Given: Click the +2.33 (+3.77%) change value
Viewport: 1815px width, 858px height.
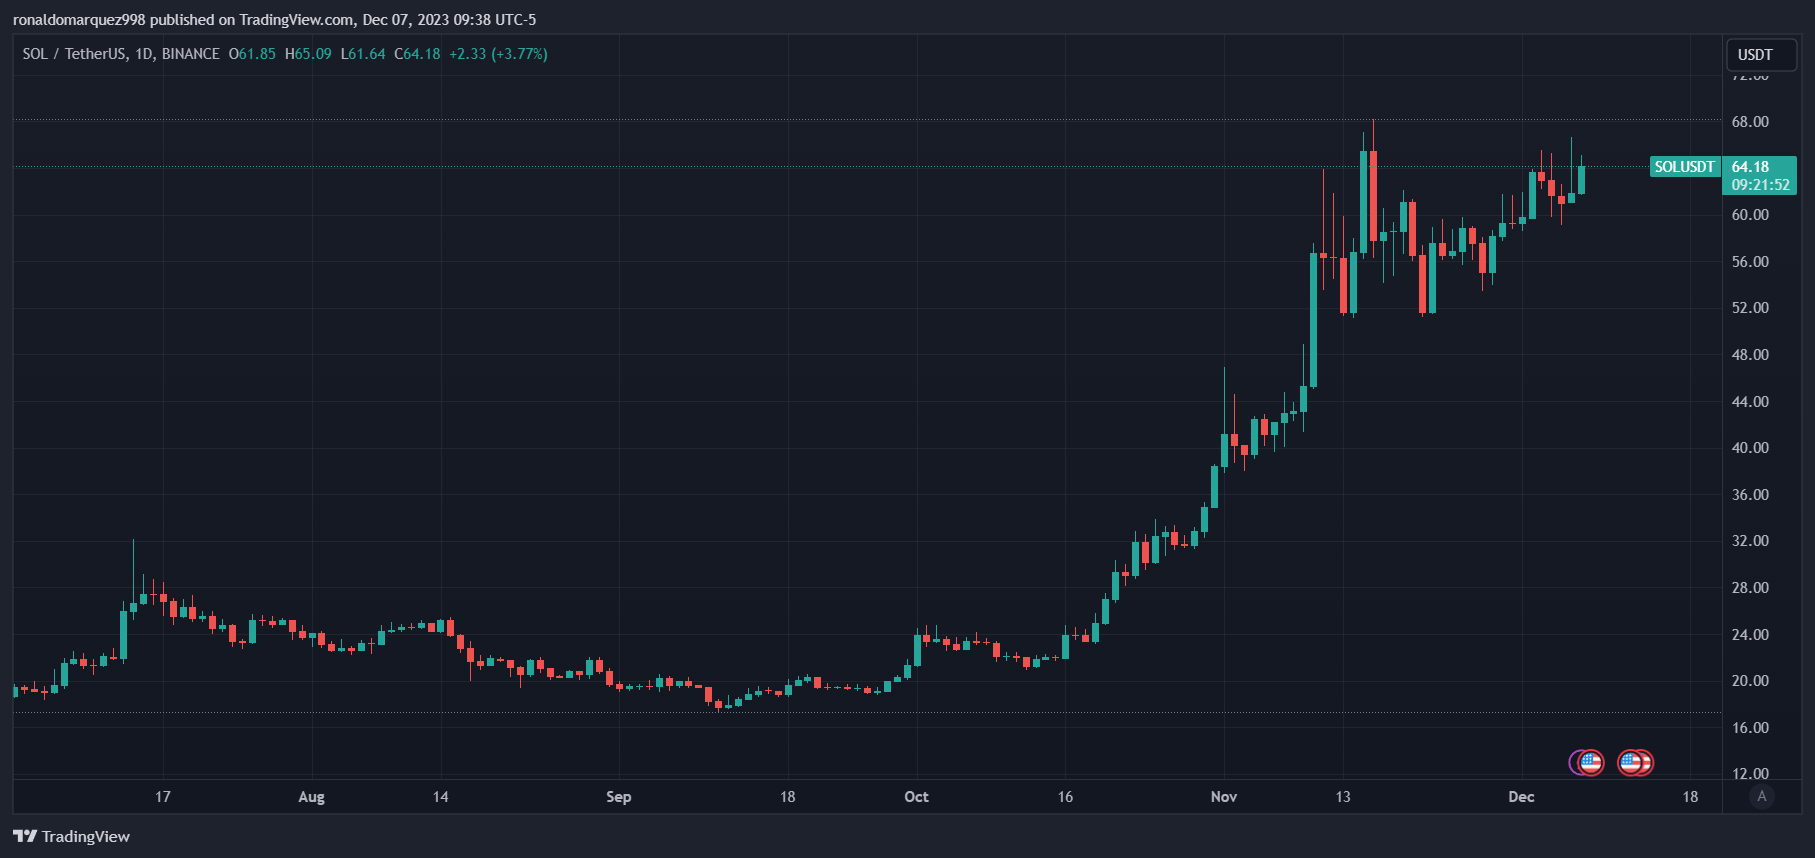Looking at the screenshot, I should (498, 54).
